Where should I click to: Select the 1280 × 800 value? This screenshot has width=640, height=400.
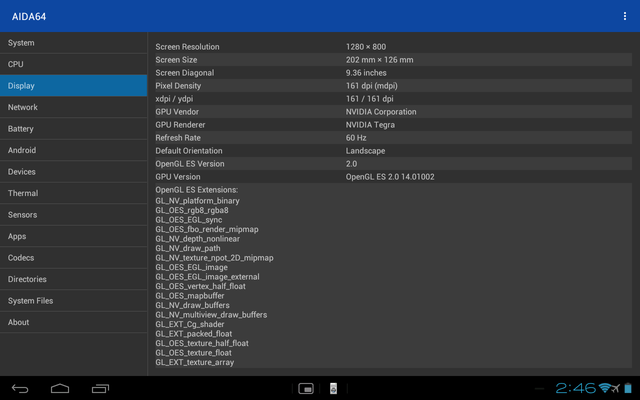click(x=366, y=47)
